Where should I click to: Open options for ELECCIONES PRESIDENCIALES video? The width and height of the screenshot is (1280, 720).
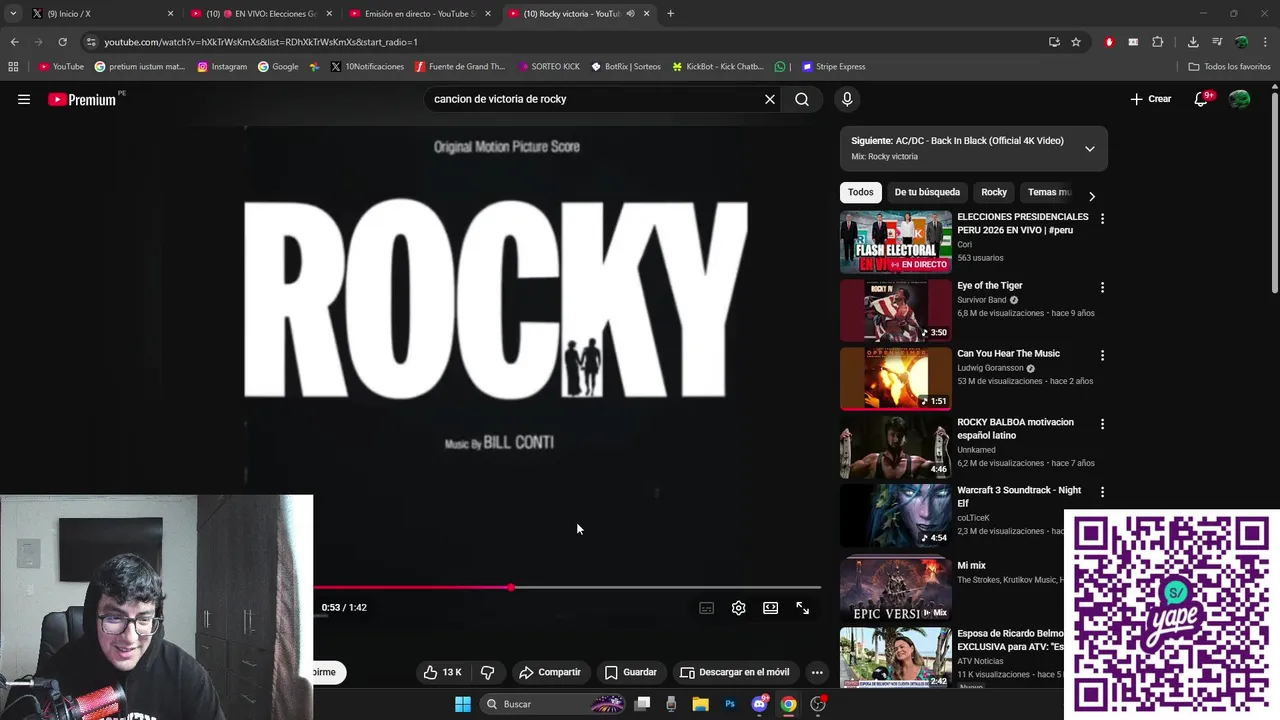tap(1102, 218)
